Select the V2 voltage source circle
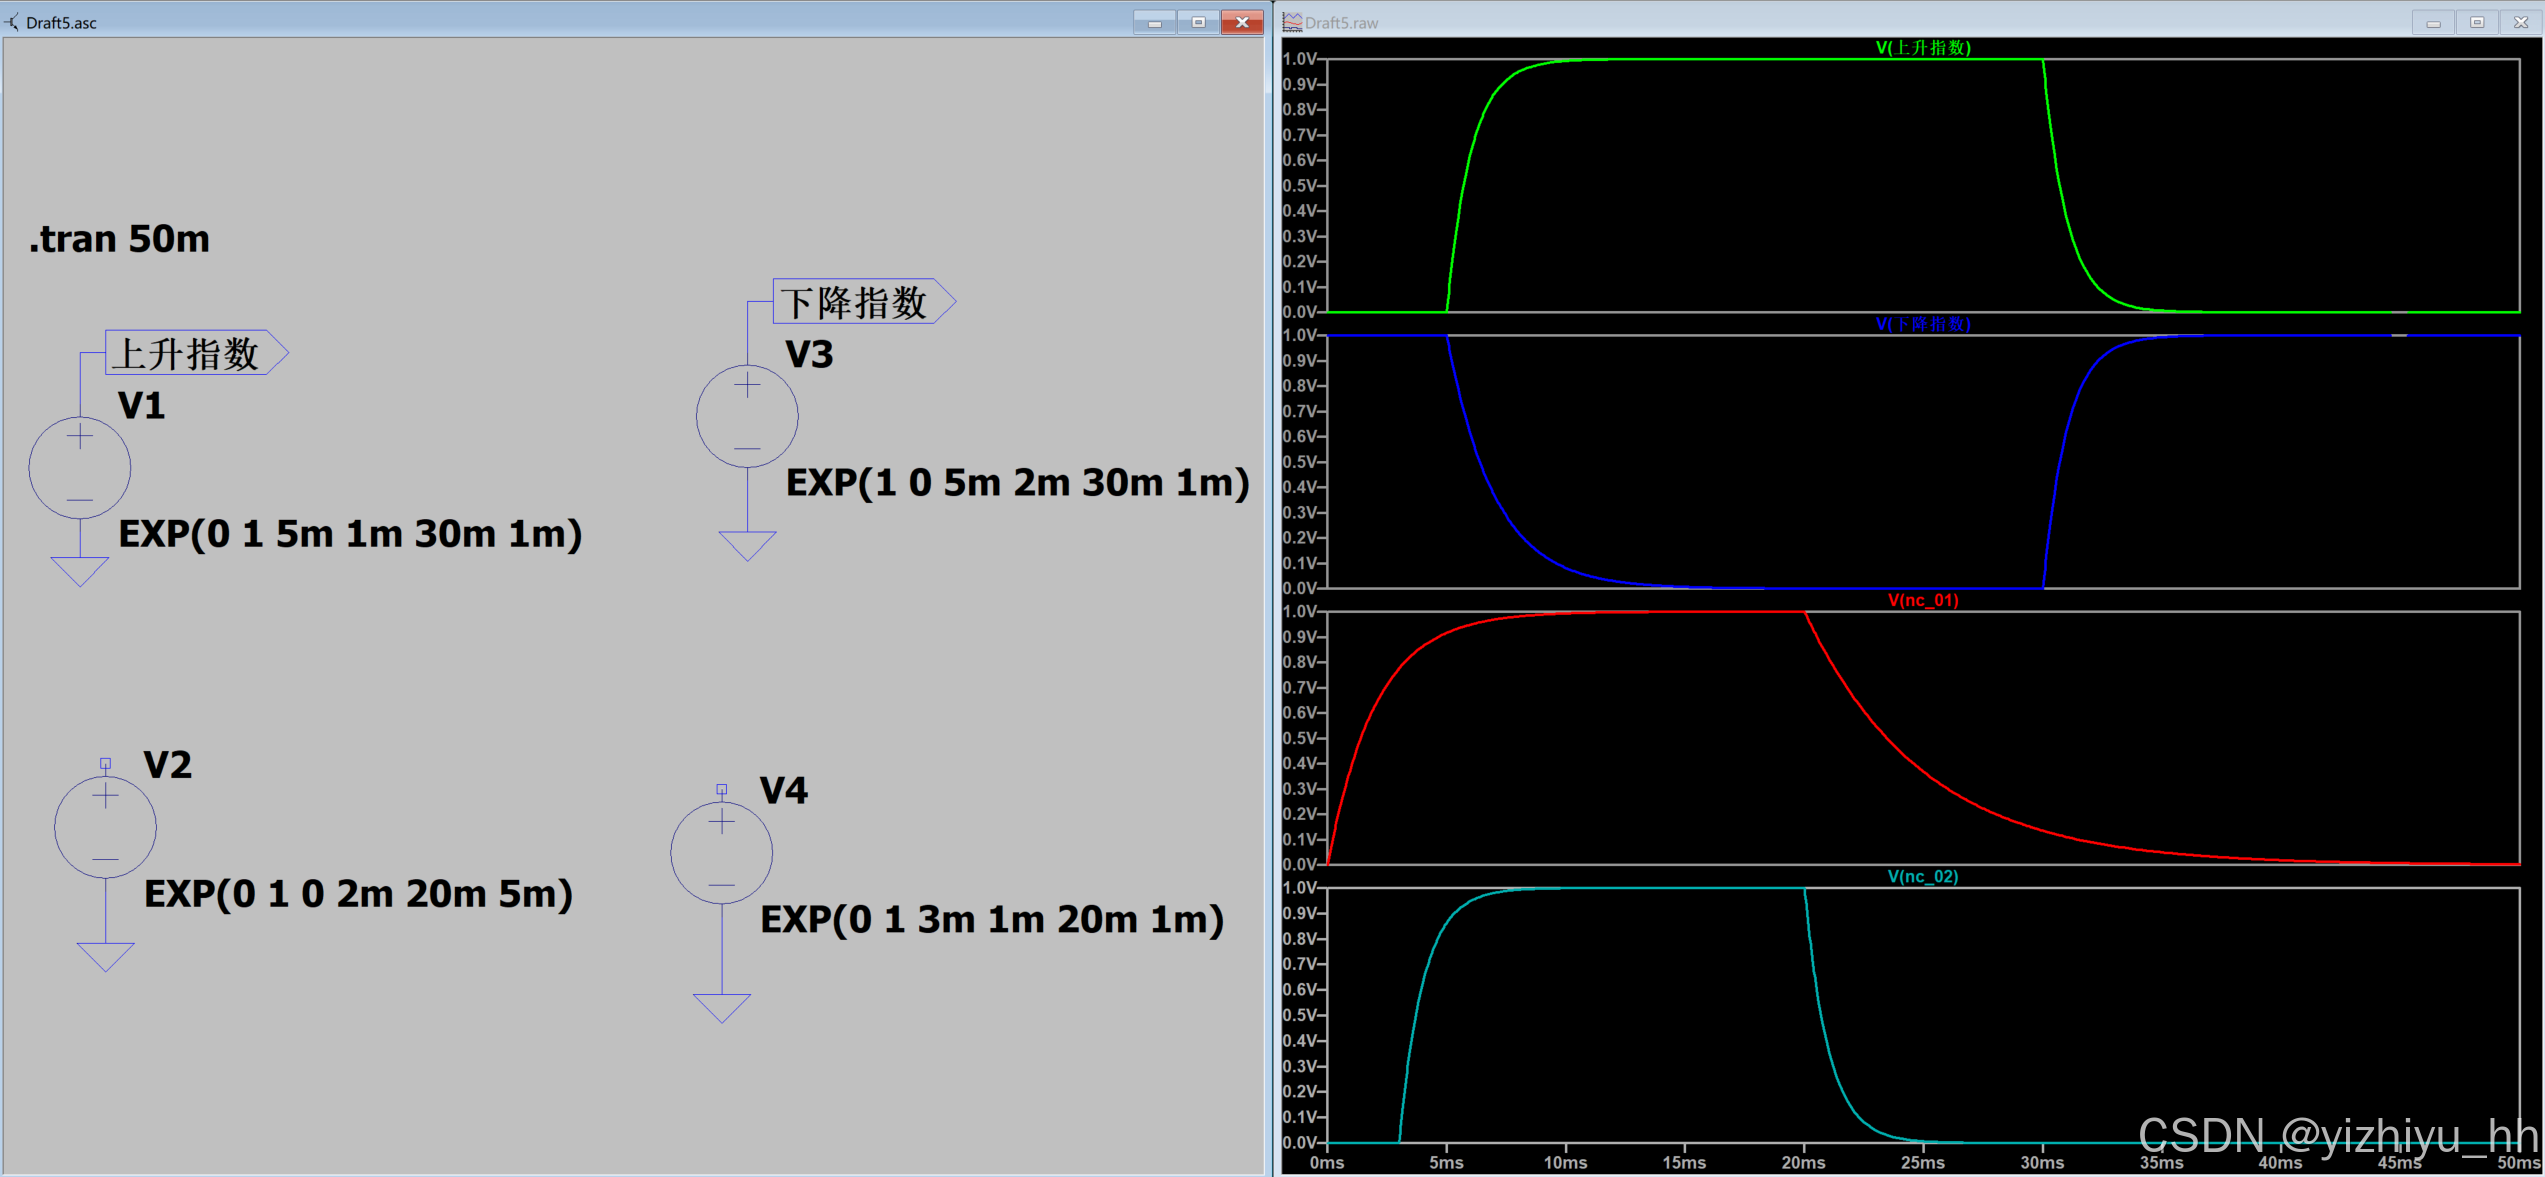This screenshot has width=2545, height=1177. (105, 827)
